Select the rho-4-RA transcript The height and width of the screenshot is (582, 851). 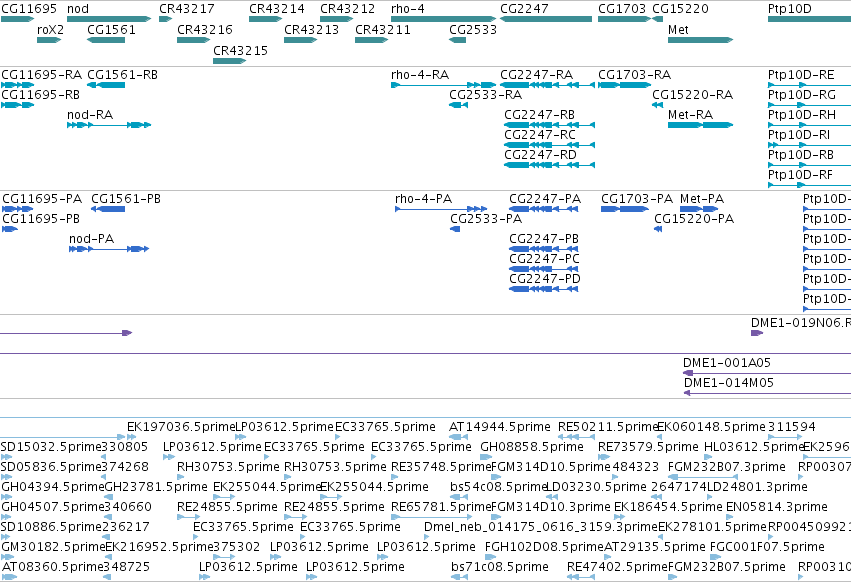click(x=444, y=85)
